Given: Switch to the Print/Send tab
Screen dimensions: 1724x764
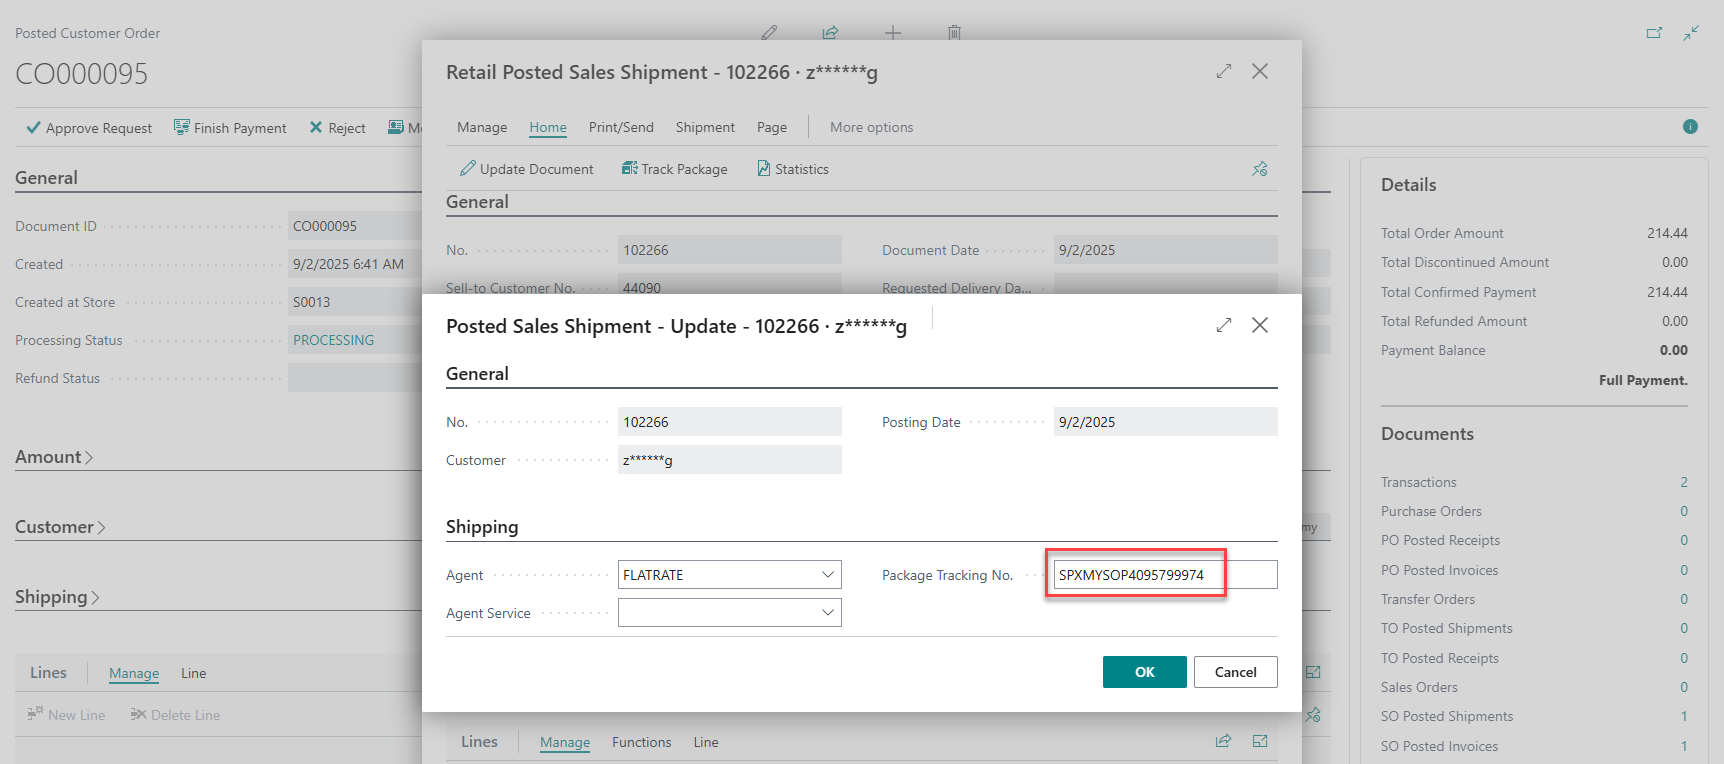Looking at the screenshot, I should point(621,127).
